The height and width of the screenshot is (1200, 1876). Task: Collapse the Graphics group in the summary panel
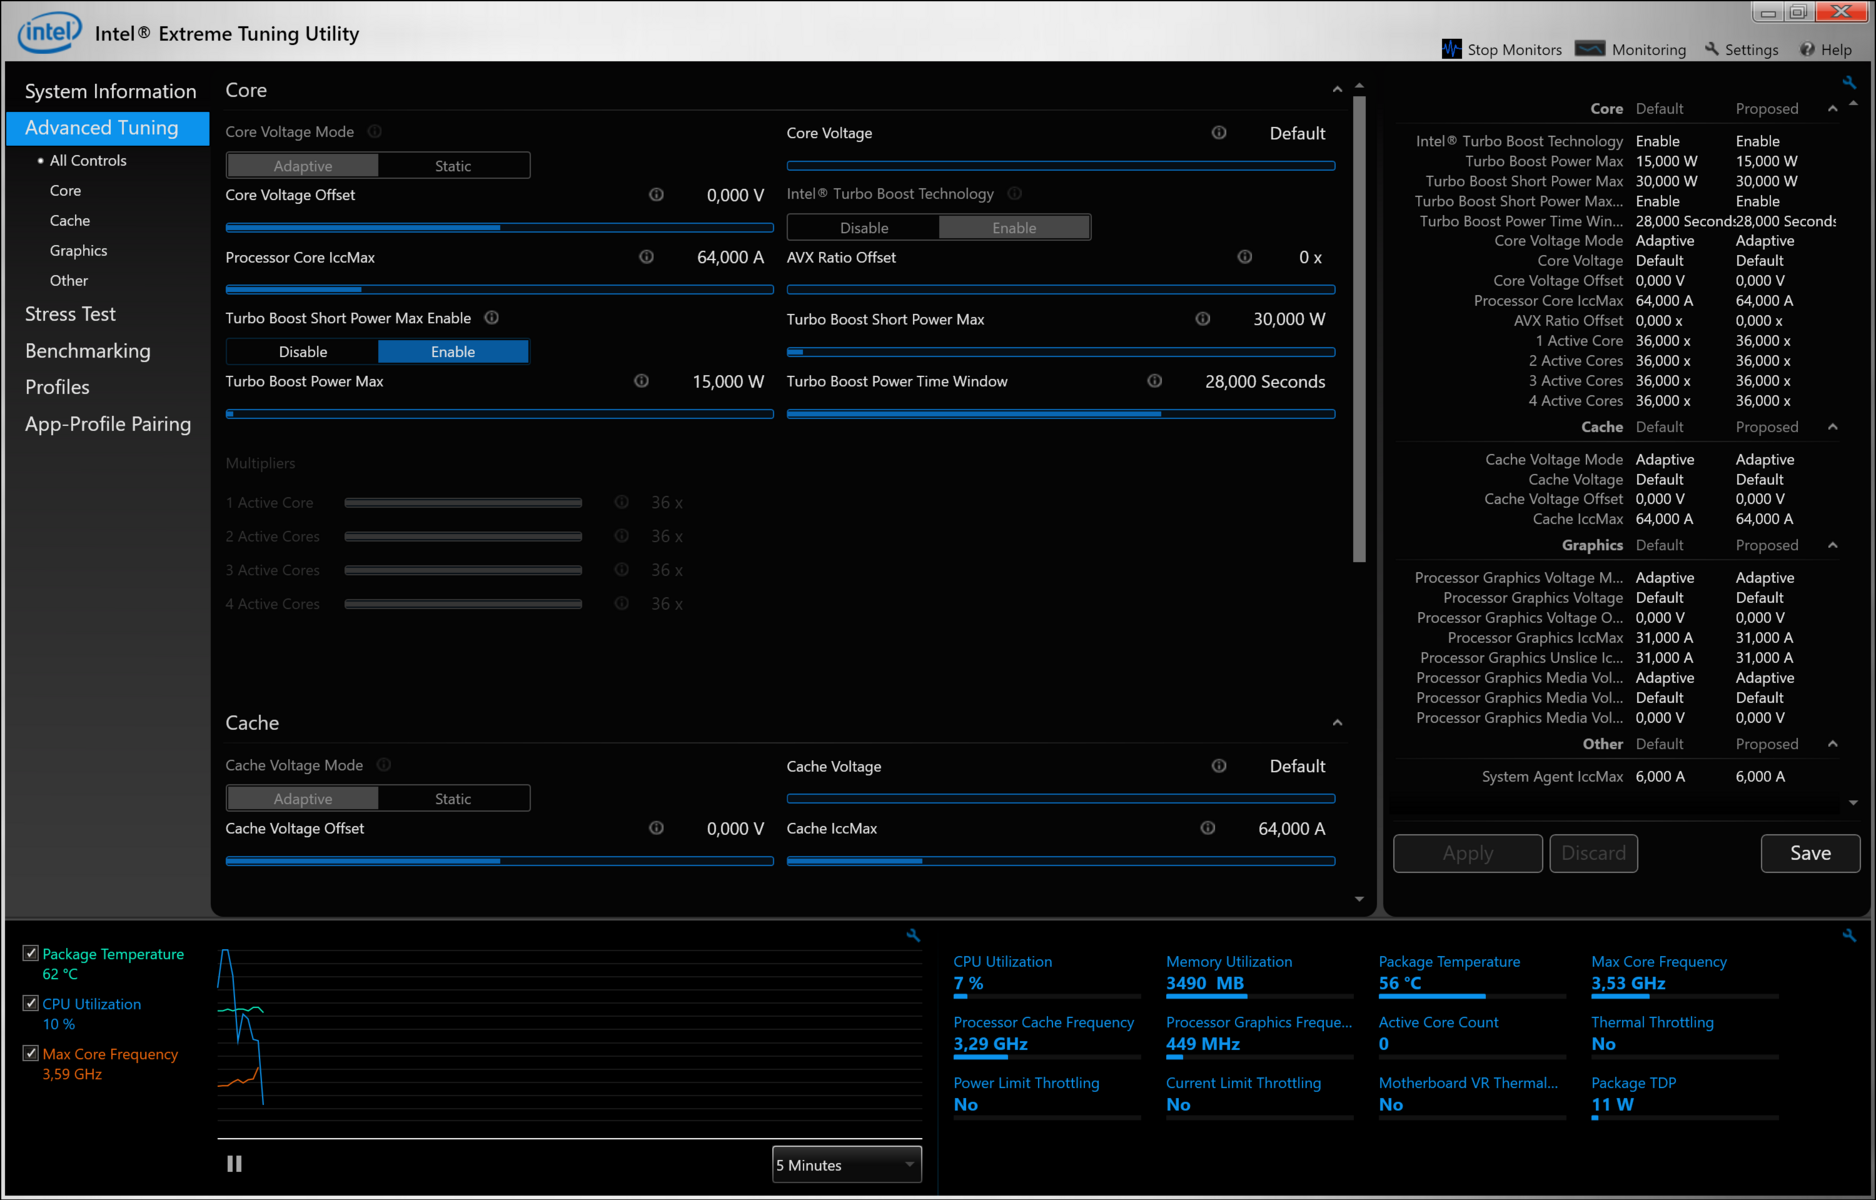coord(1832,545)
